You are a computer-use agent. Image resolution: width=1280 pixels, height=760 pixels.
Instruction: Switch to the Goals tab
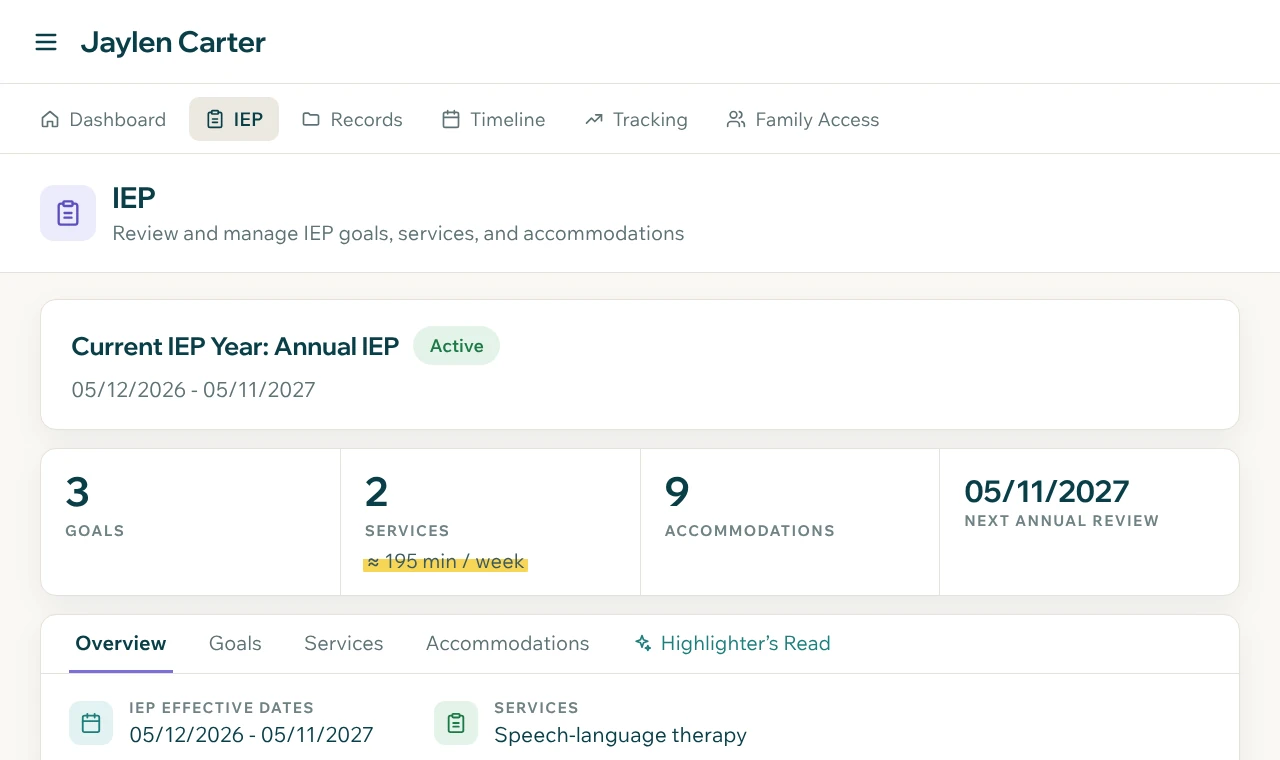point(235,643)
